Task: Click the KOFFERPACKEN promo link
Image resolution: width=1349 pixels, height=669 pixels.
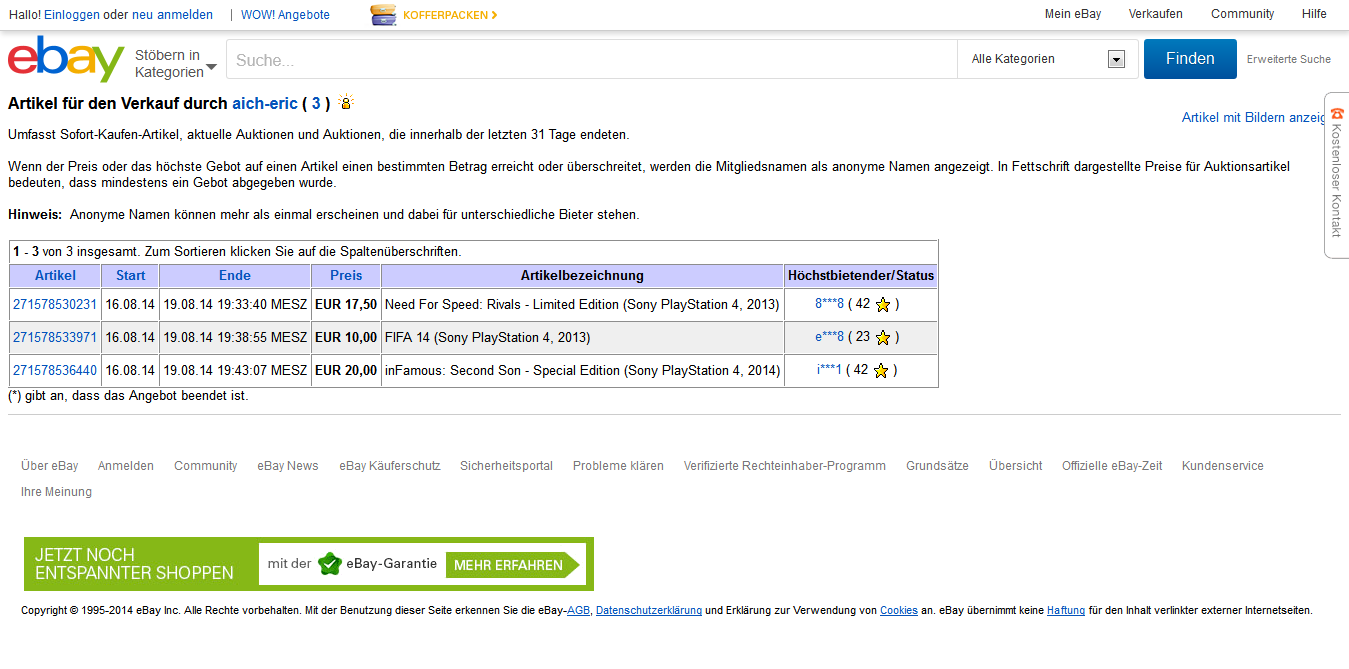Action: coord(450,15)
